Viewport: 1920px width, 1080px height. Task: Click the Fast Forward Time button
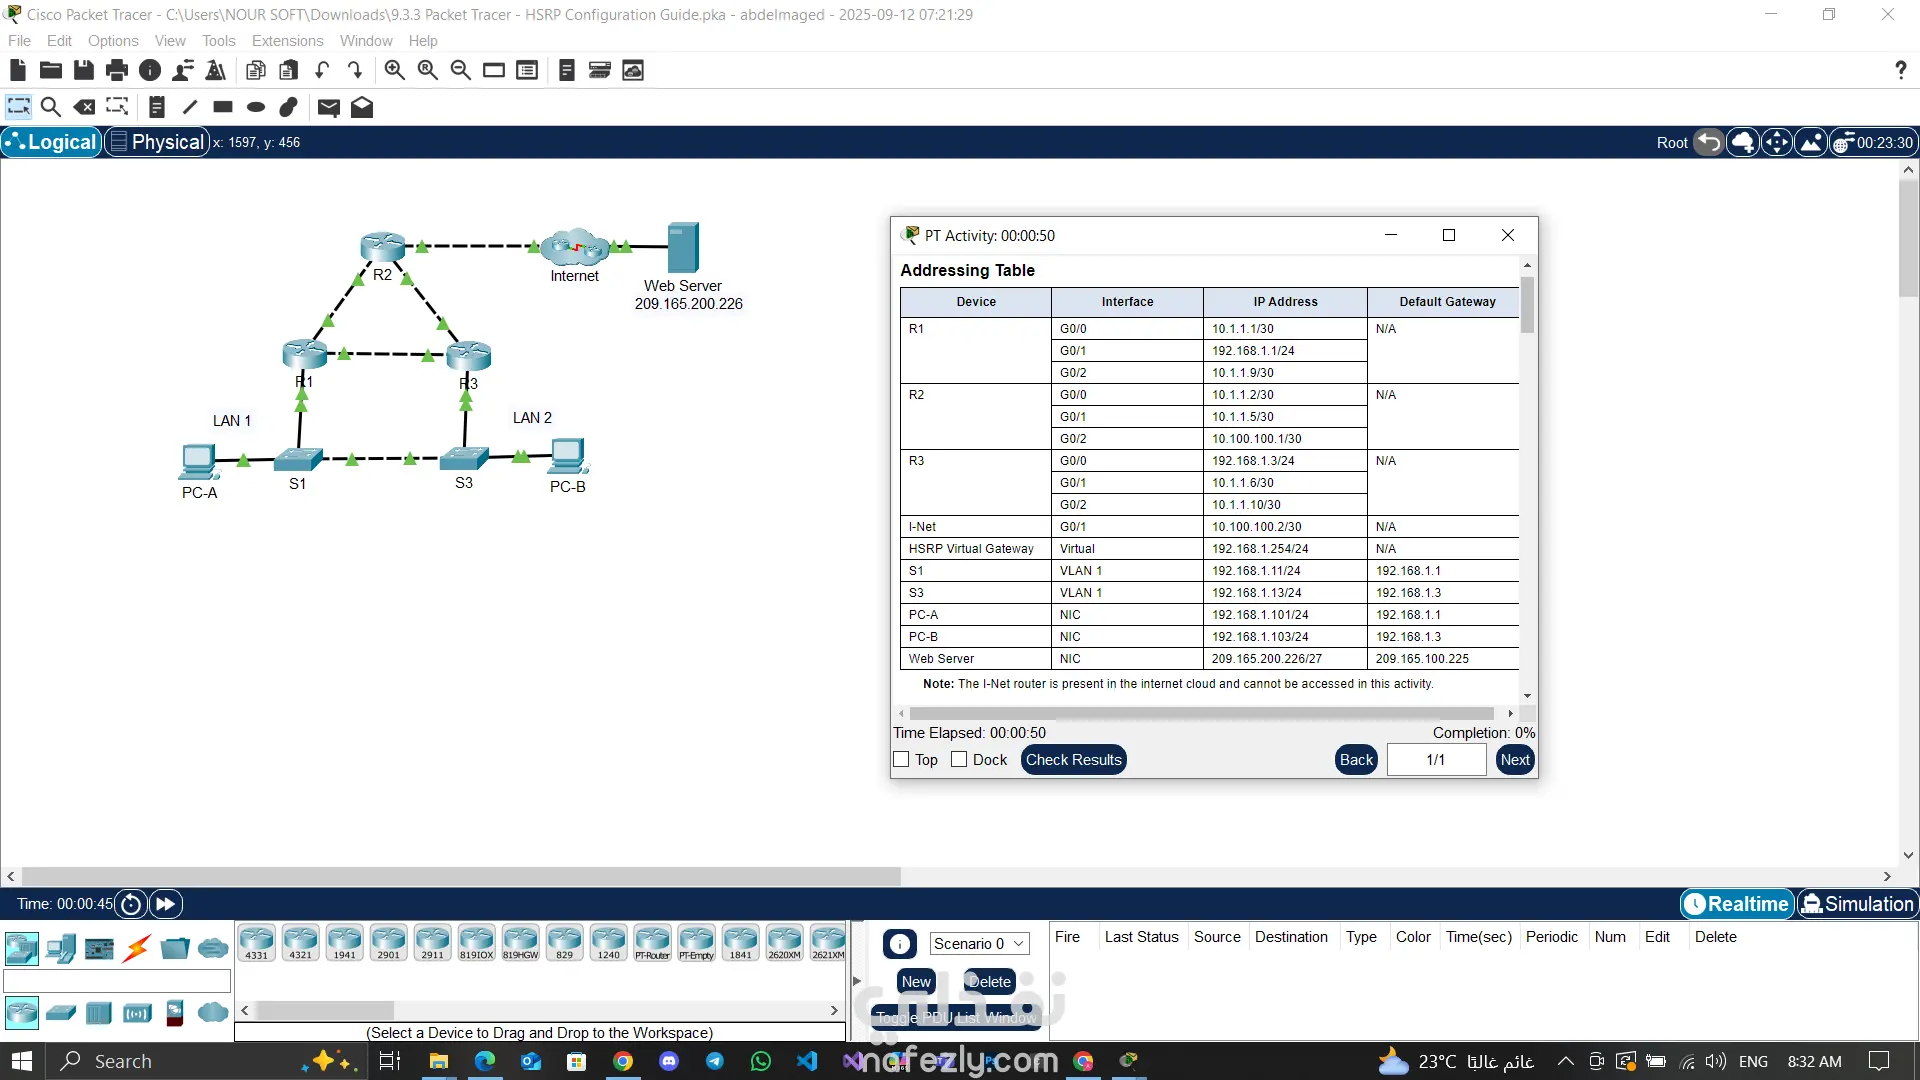coord(165,904)
